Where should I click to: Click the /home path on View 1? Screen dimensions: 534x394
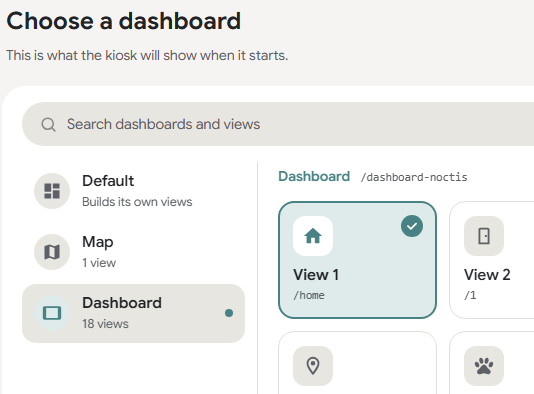click(x=309, y=295)
